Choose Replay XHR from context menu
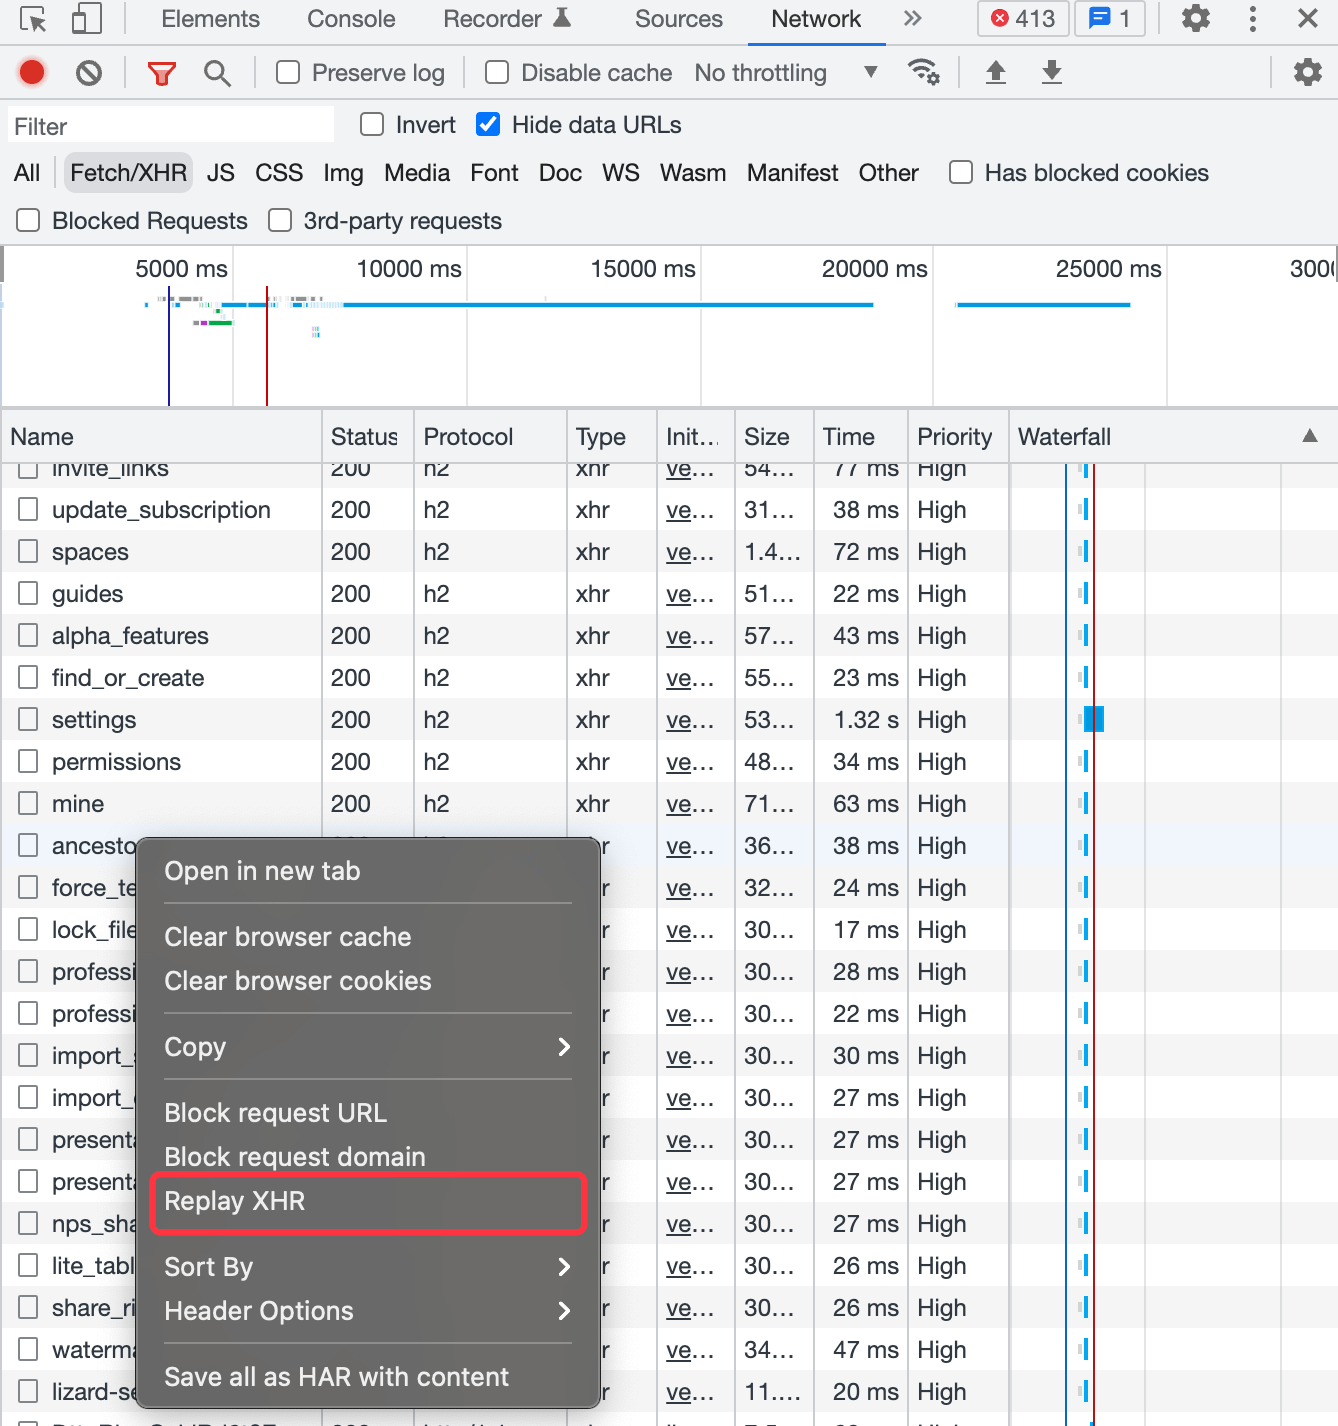 [368, 1201]
